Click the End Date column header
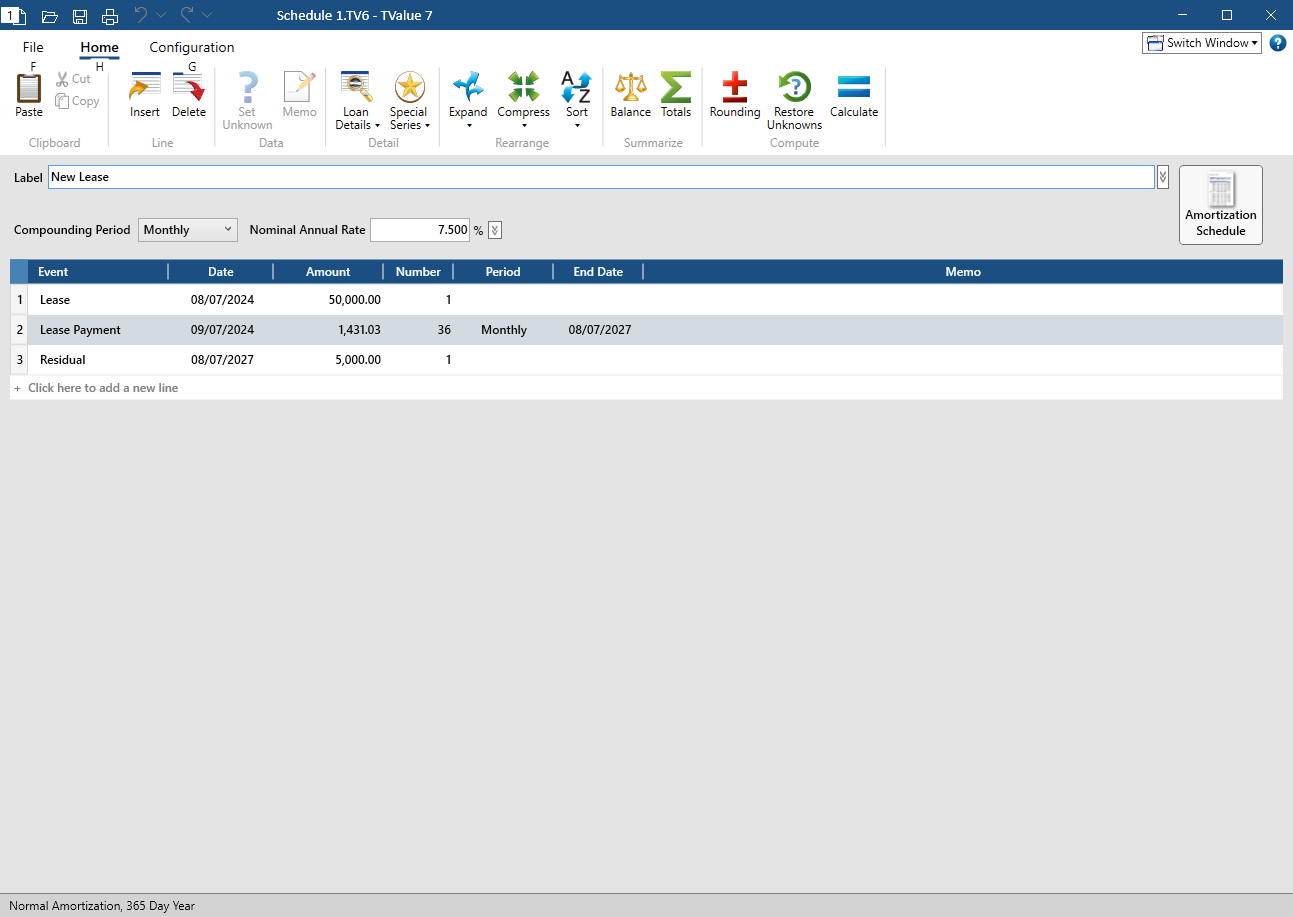 598,272
